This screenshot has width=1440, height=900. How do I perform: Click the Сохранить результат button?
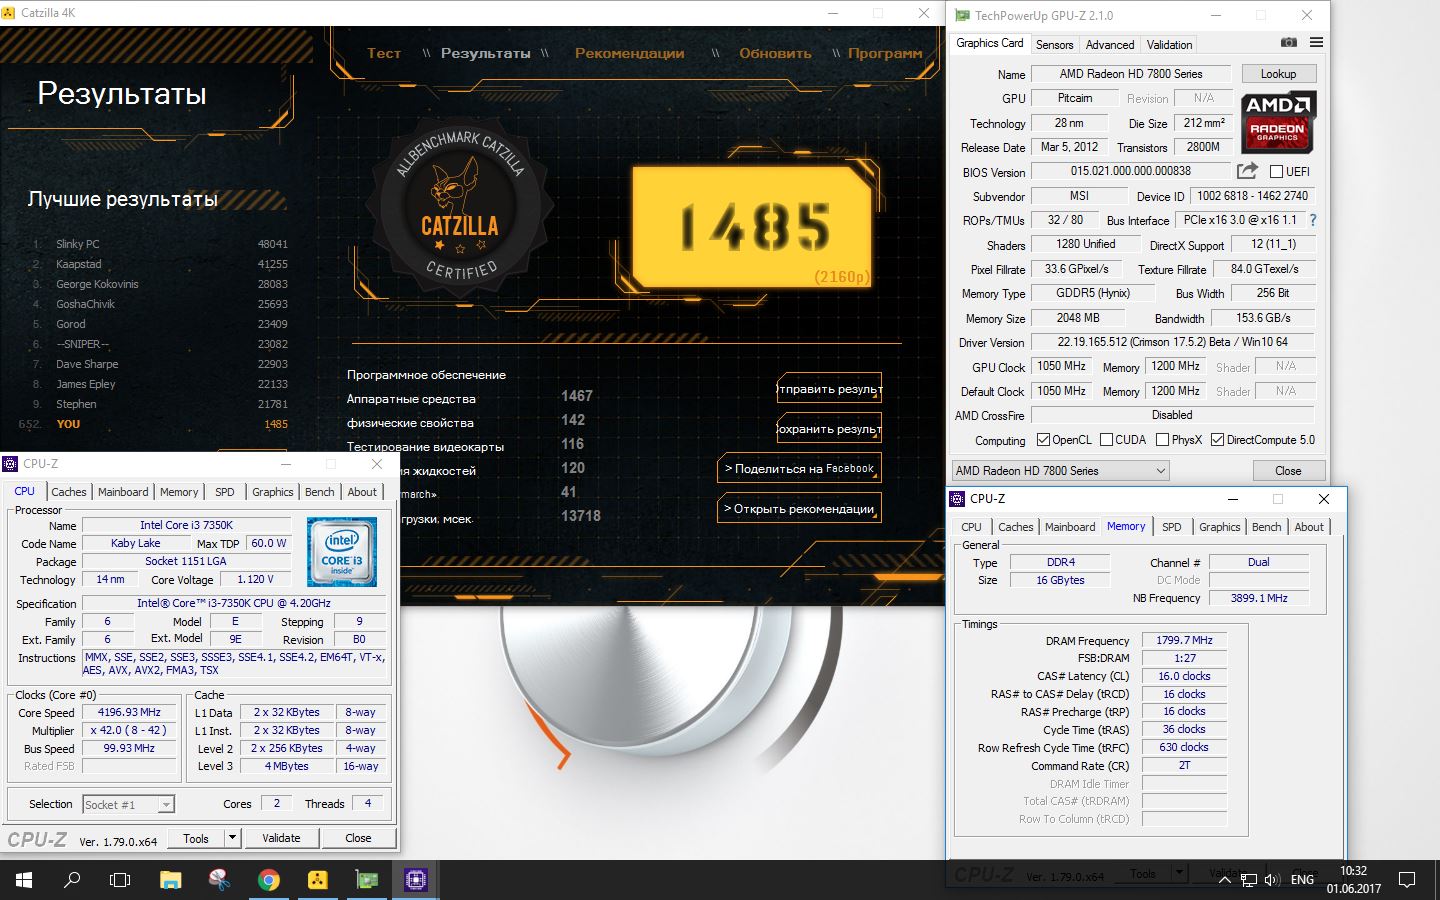pyautogui.click(x=829, y=429)
